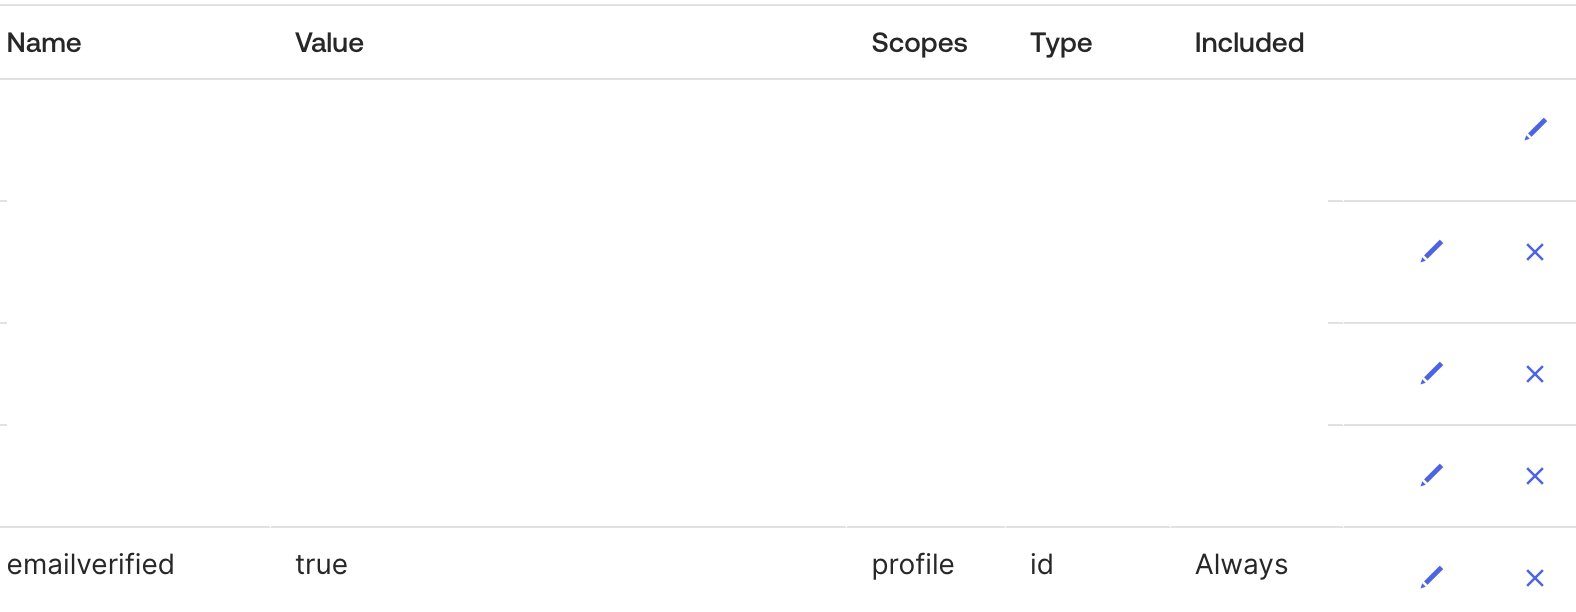Screen dimensions: 1576x612
Task: Open editor via third row pencil icon
Action: (1432, 373)
